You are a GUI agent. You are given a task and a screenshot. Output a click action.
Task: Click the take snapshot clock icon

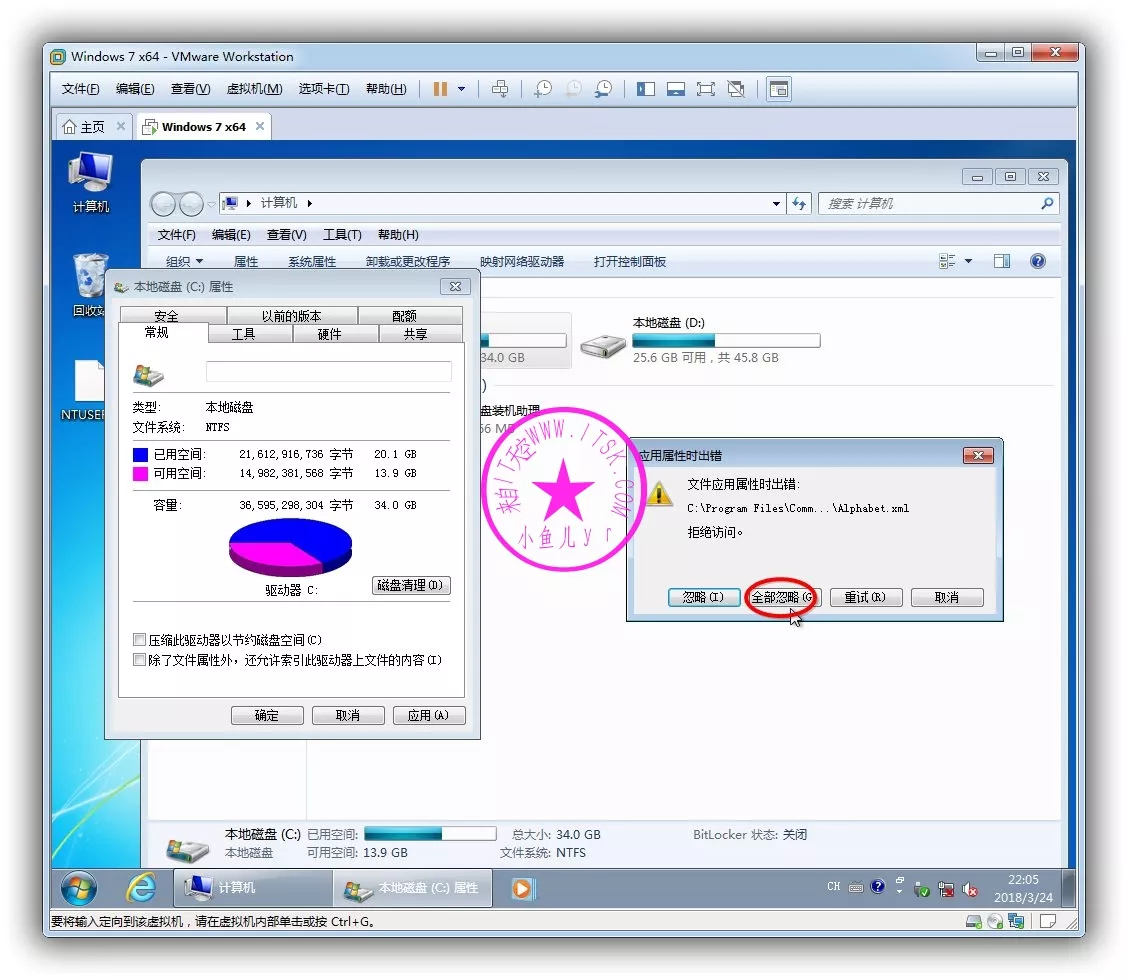[x=542, y=89]
